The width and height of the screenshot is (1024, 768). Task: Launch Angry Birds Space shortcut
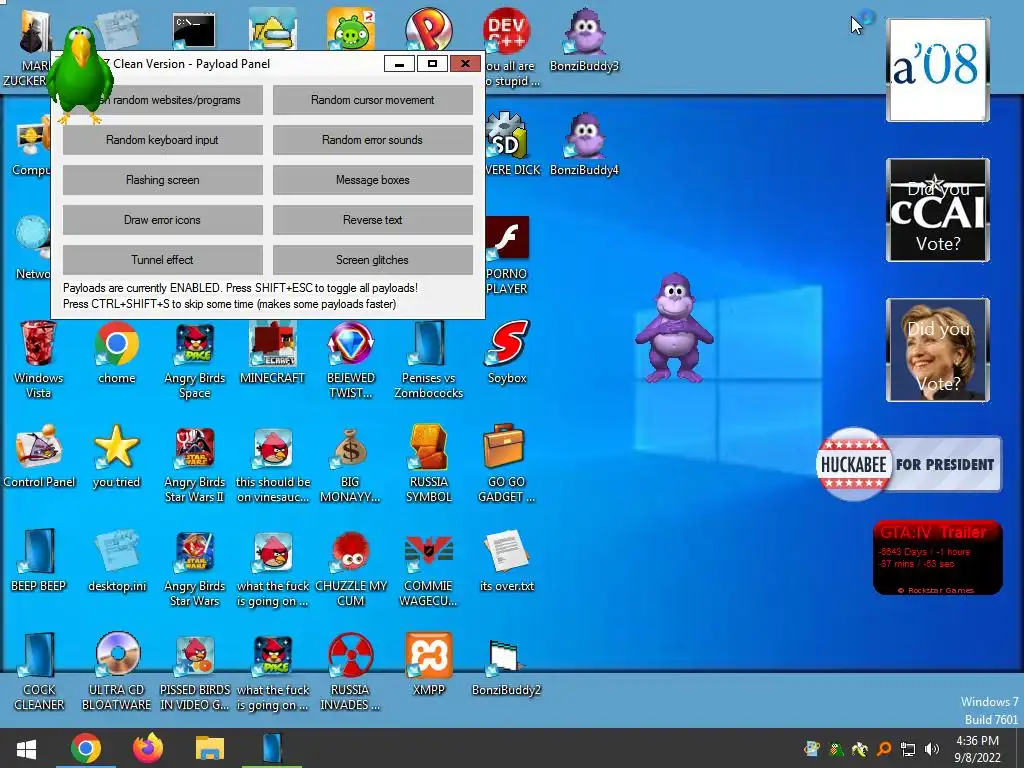point(195,359)
